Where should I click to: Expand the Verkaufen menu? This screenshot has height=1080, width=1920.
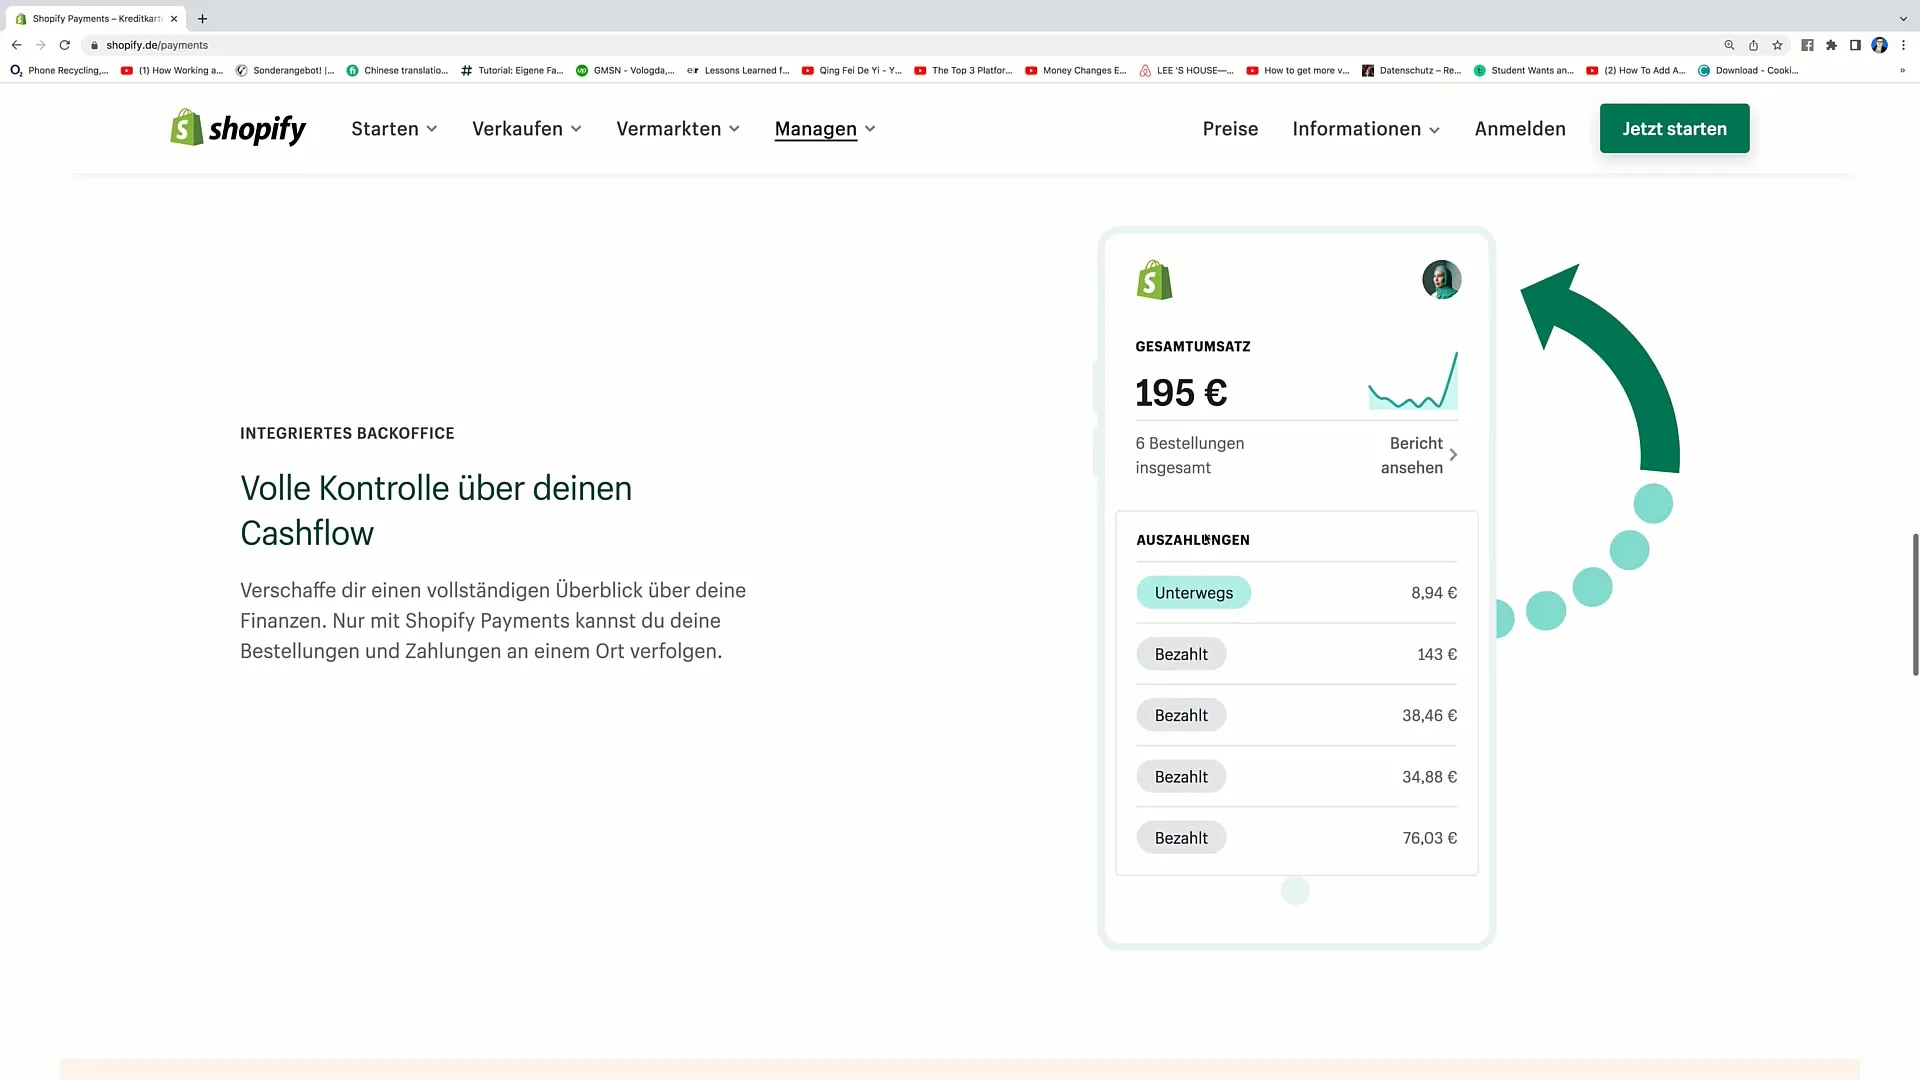point(526,129)
